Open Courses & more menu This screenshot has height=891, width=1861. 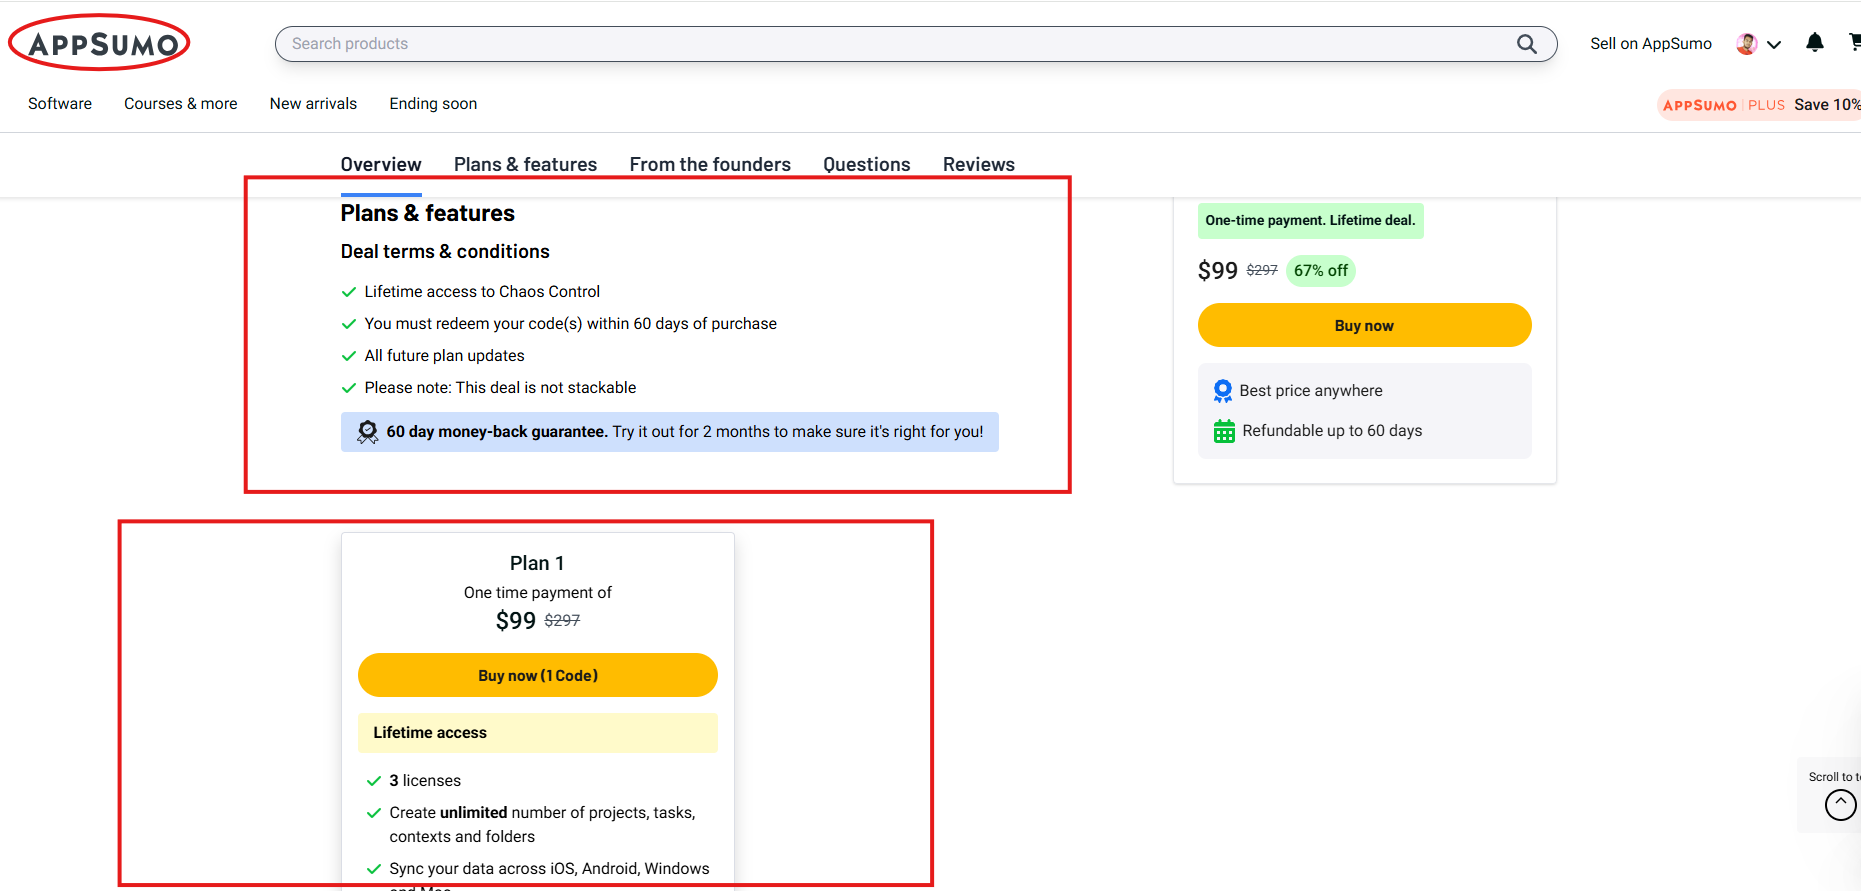[181, 104]
